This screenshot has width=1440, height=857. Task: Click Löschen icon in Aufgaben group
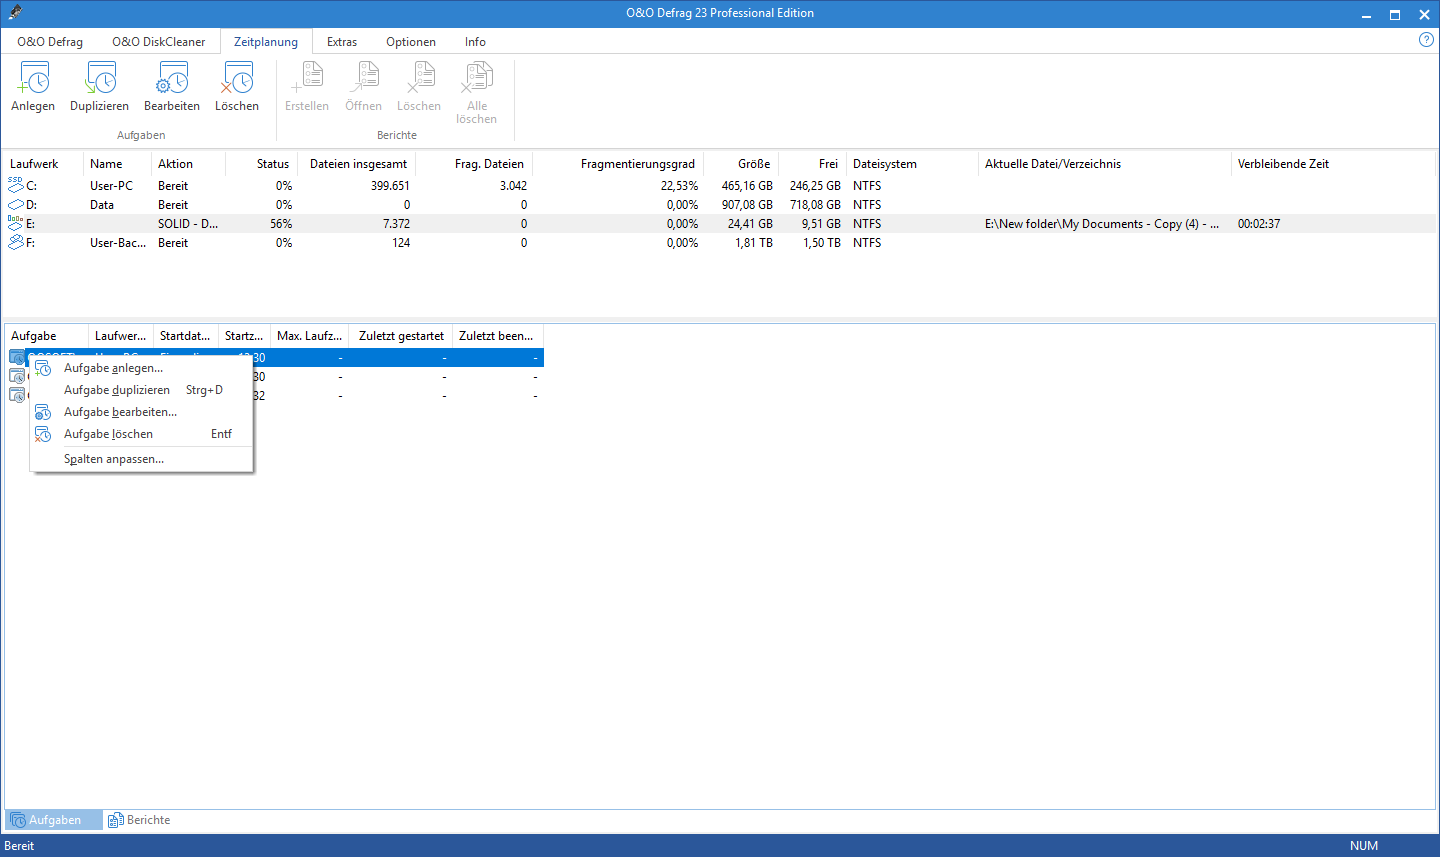coord(237,79)
